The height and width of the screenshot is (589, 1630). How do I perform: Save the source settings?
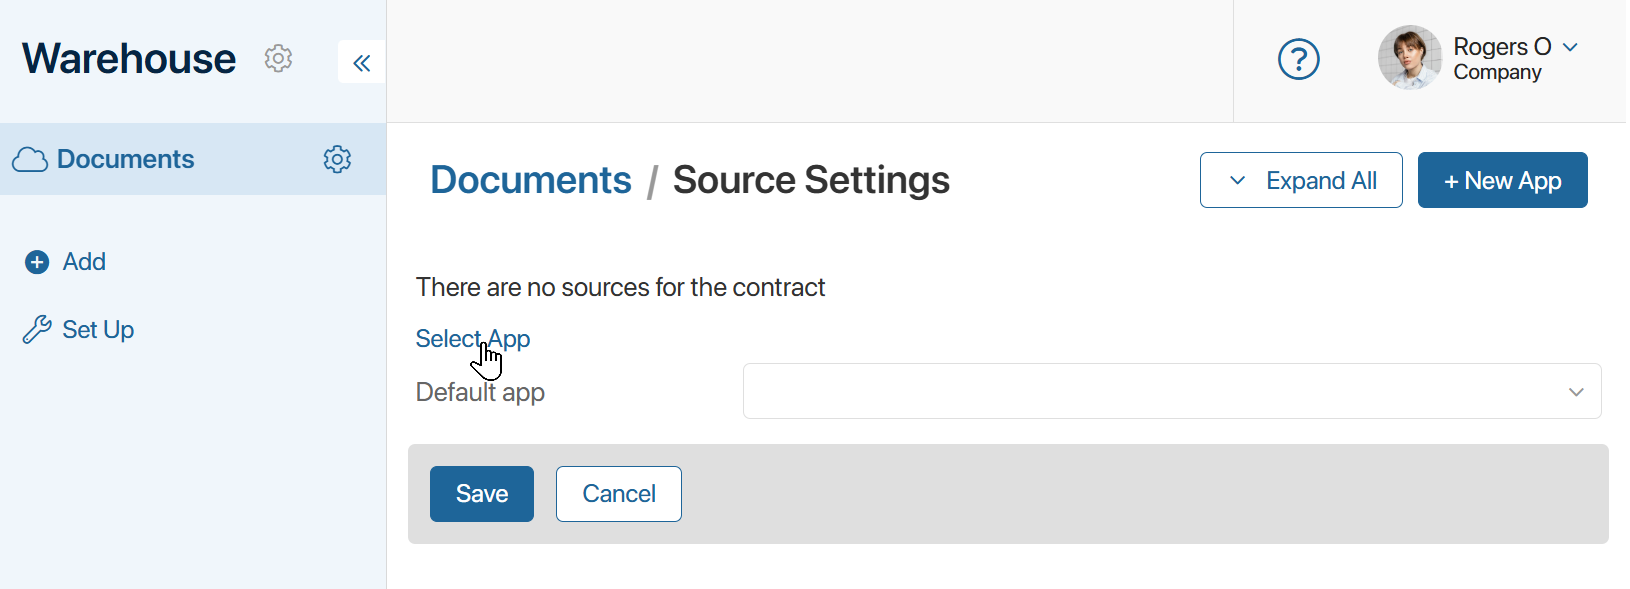coord(481,493)
